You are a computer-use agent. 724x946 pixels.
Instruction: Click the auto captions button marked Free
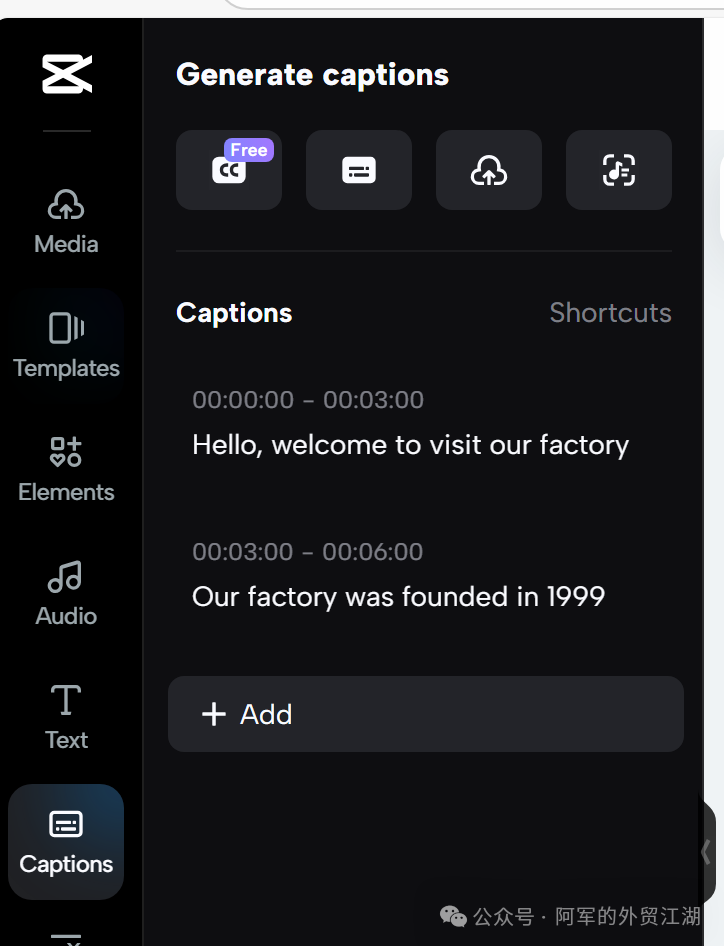pos(229,170)
